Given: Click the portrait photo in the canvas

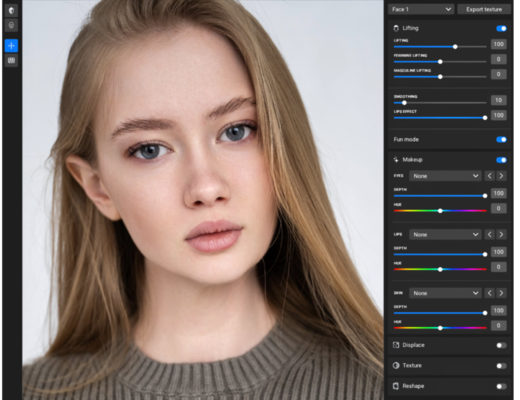Looking at the screenshot, I should tap(203, 200).
